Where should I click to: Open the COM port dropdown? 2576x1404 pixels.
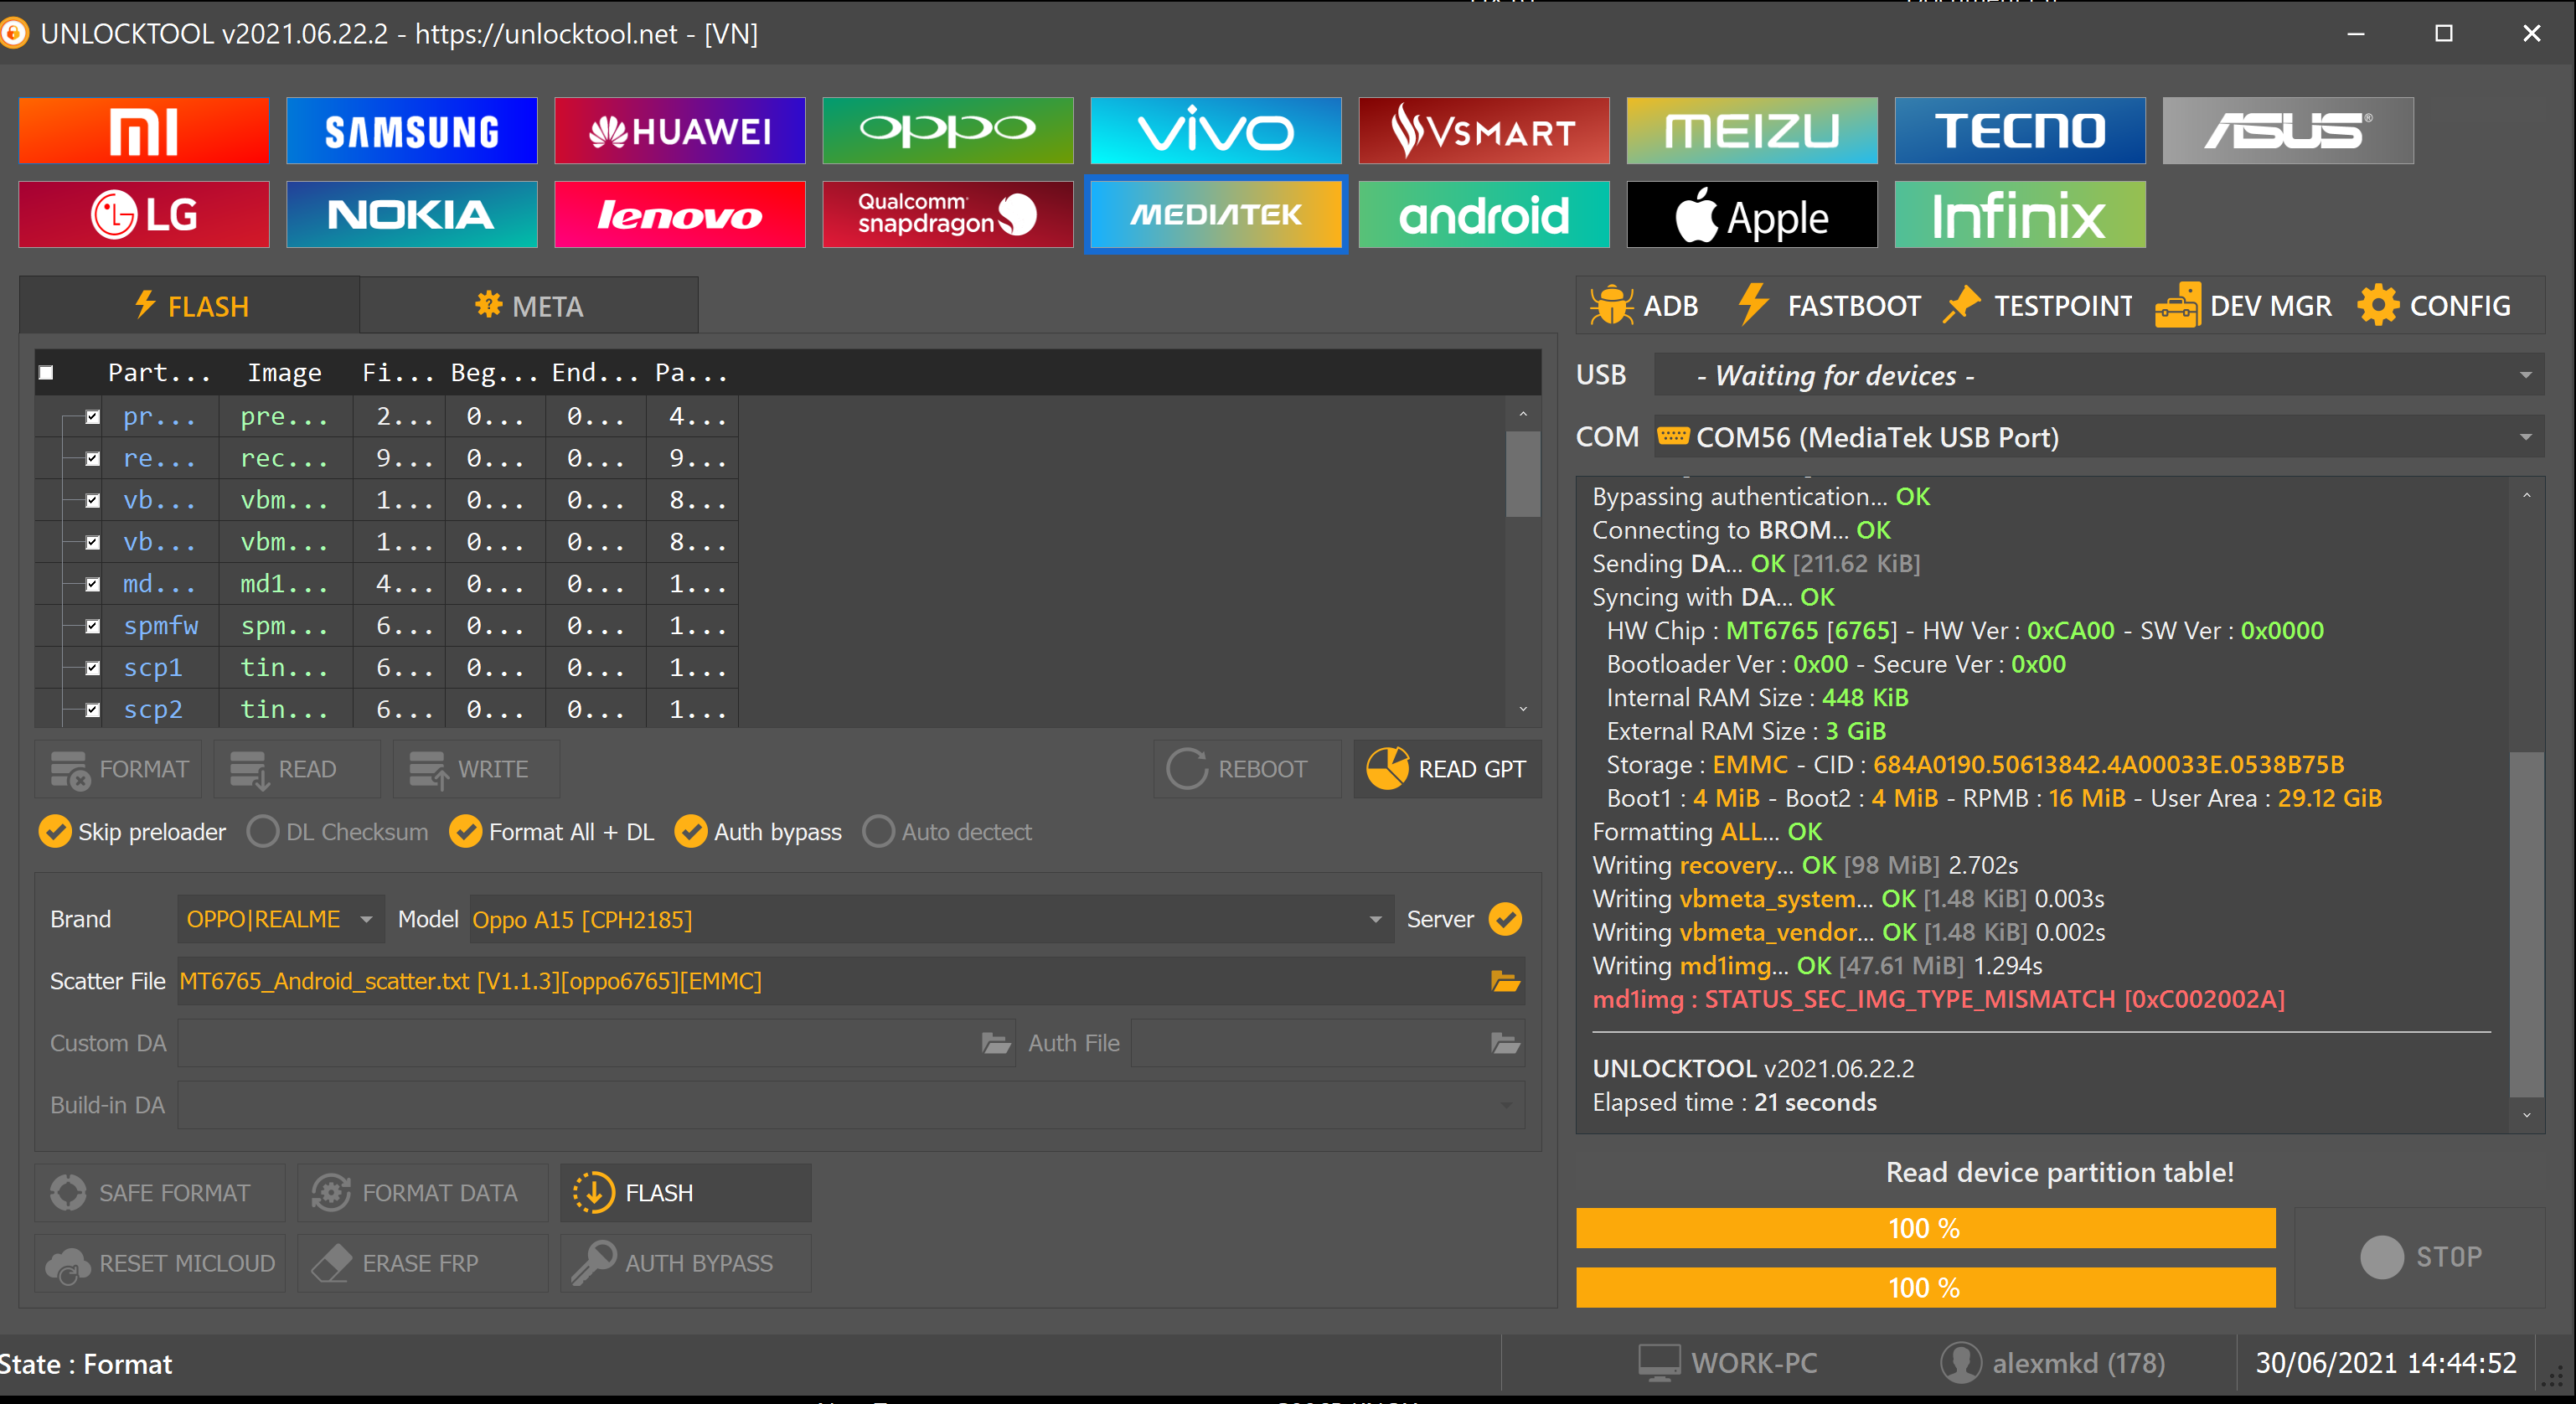tap(2099, 437)
